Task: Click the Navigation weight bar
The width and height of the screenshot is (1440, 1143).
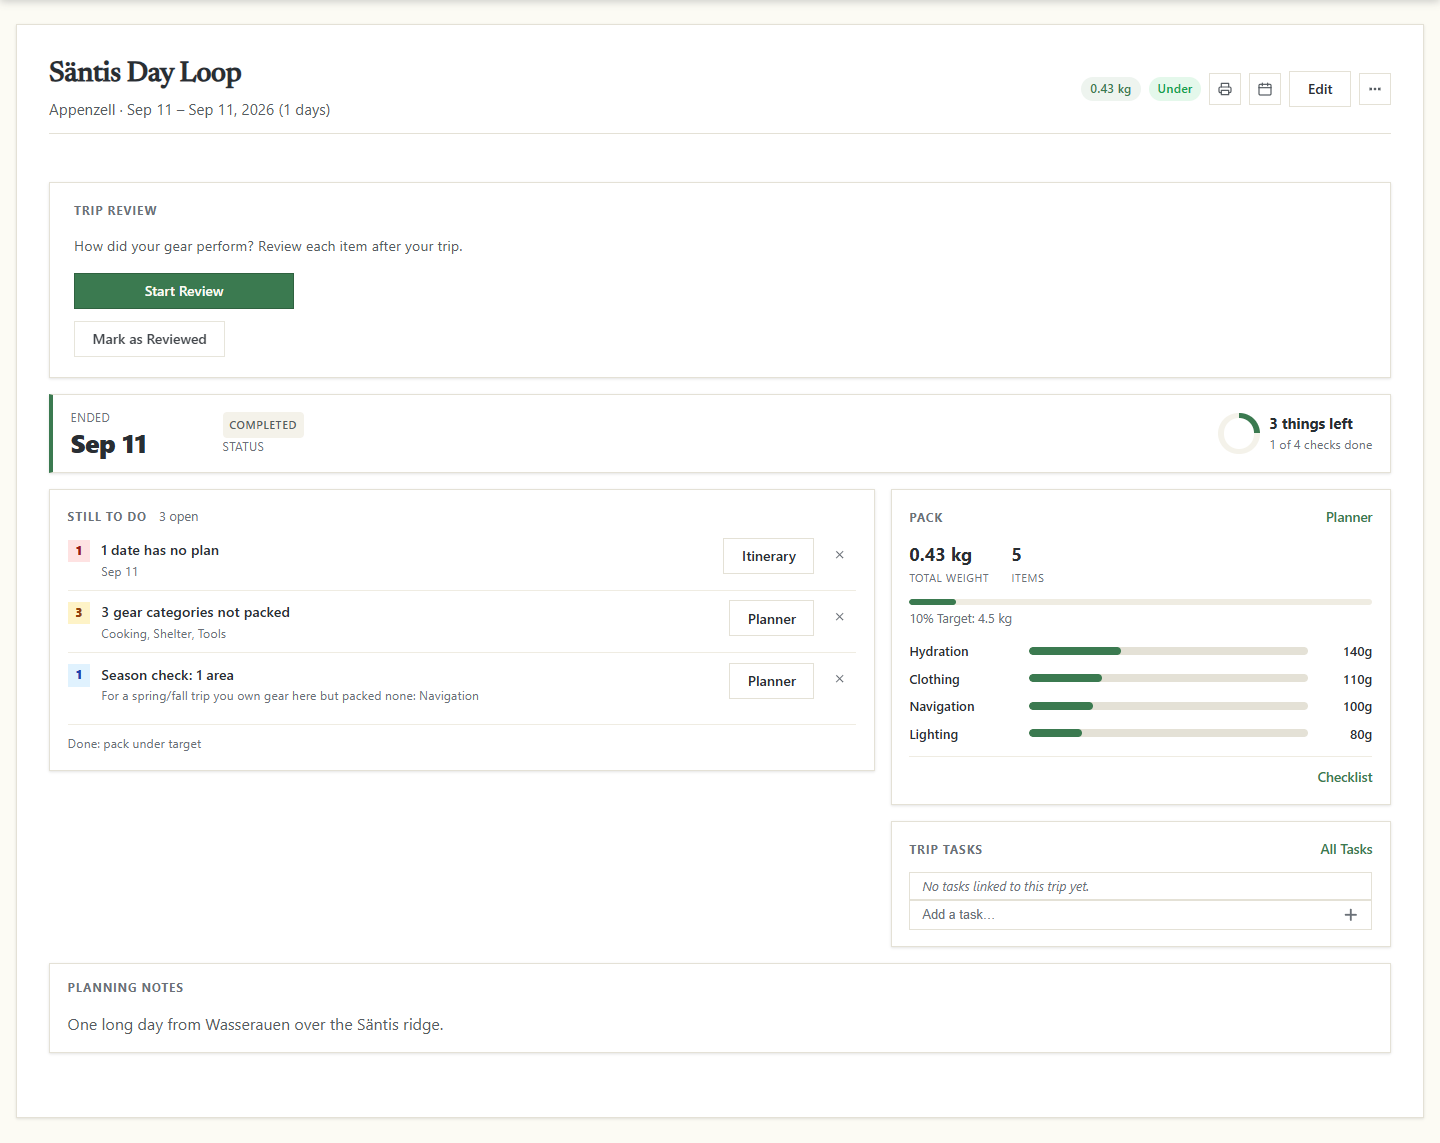Action: click(1168, 706)
